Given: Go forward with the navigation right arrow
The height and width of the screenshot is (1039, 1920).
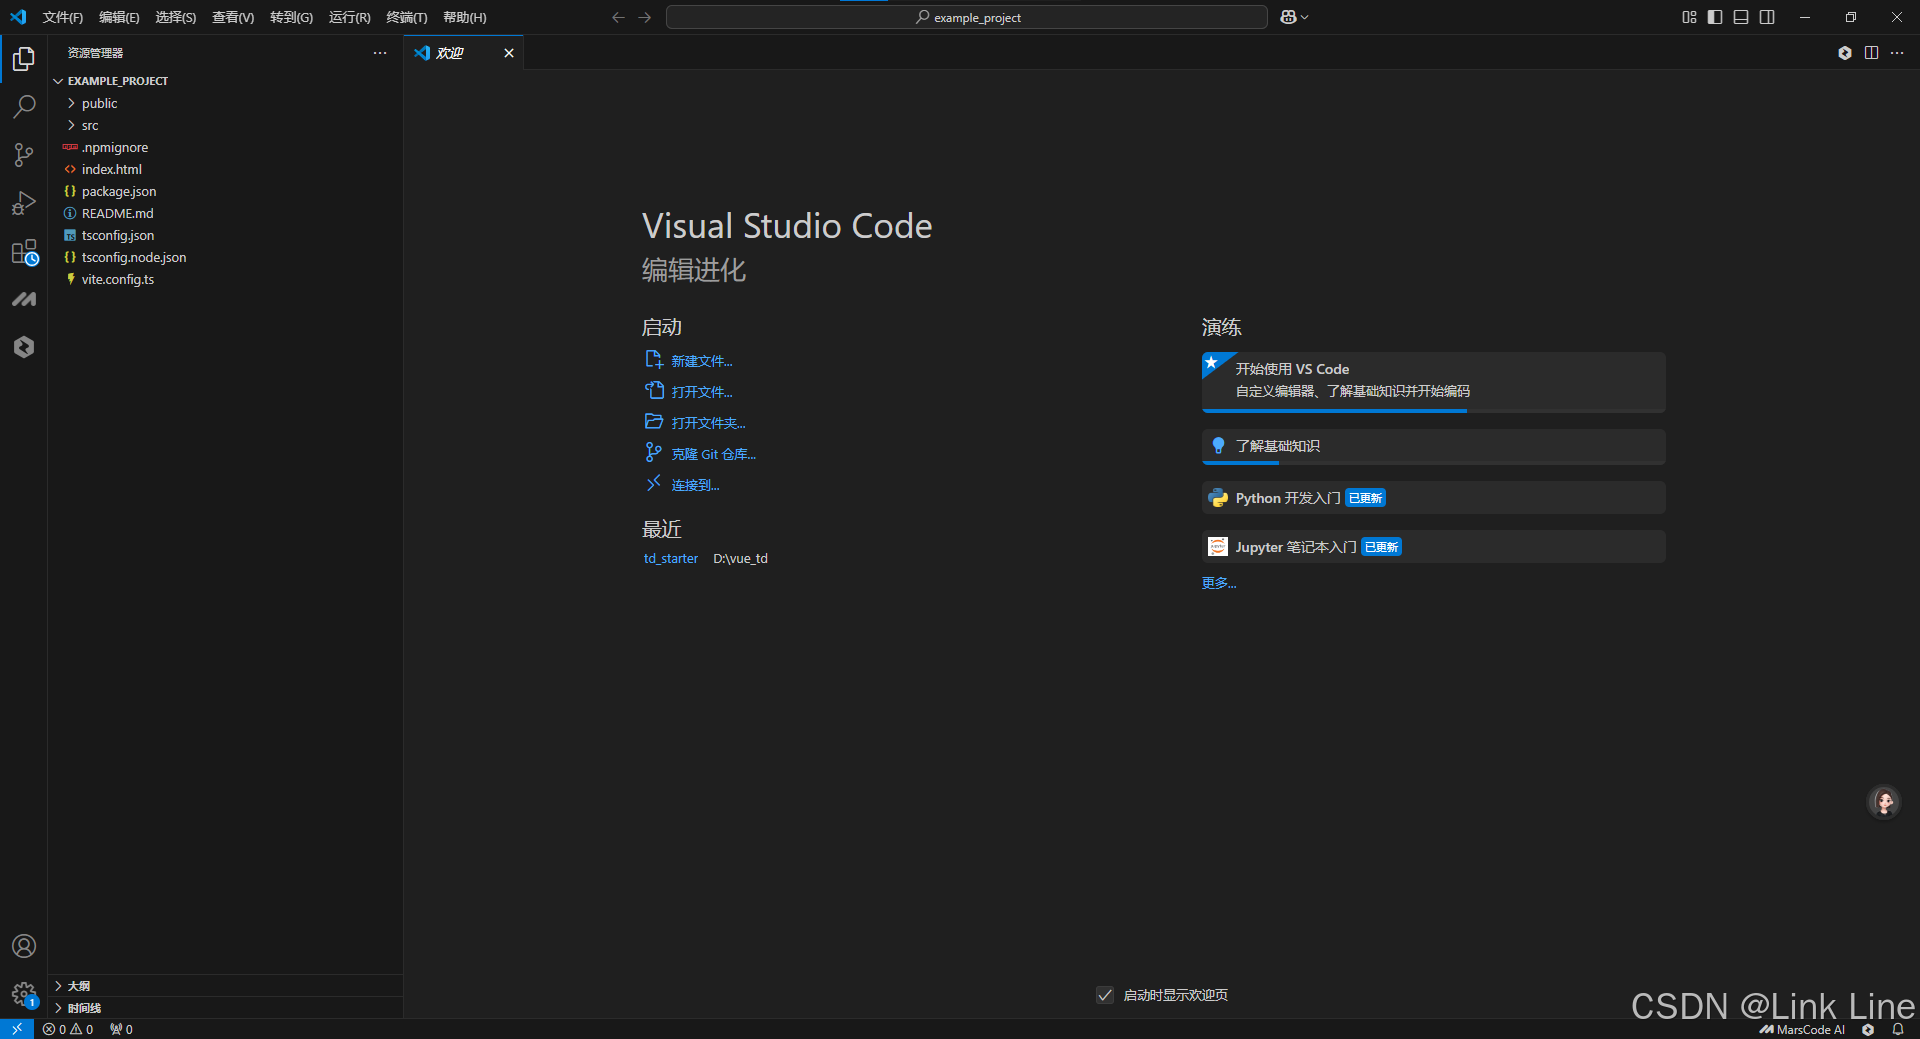Looking at the screenshot, I should pos(645,17).
